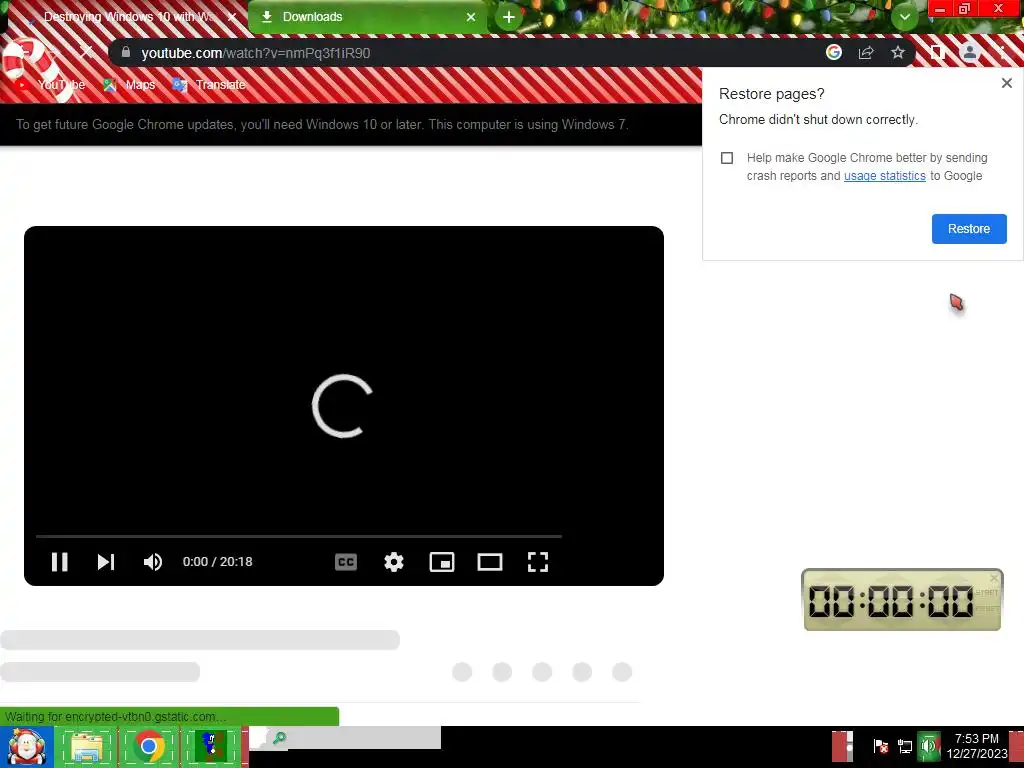The width and height of the screenshot is (1024, 768).
Task: View site lock information icon
Action: pos(126,52)
